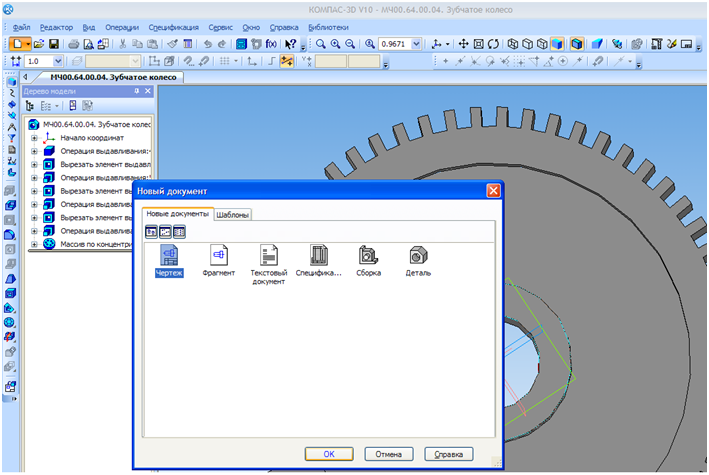
Task: Open Print Preview from the toolbar
Action: click(89, 44)
